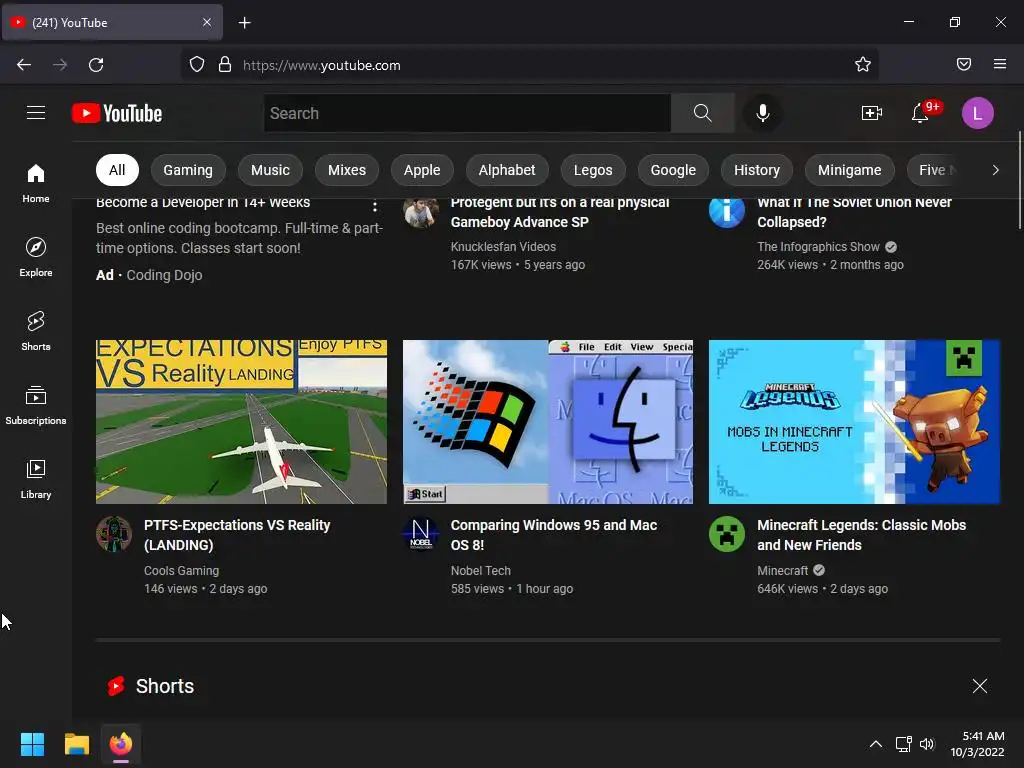Go to Home in sidebar
The height and width of the screenshot is (768, 1024).
pos(36,184)
